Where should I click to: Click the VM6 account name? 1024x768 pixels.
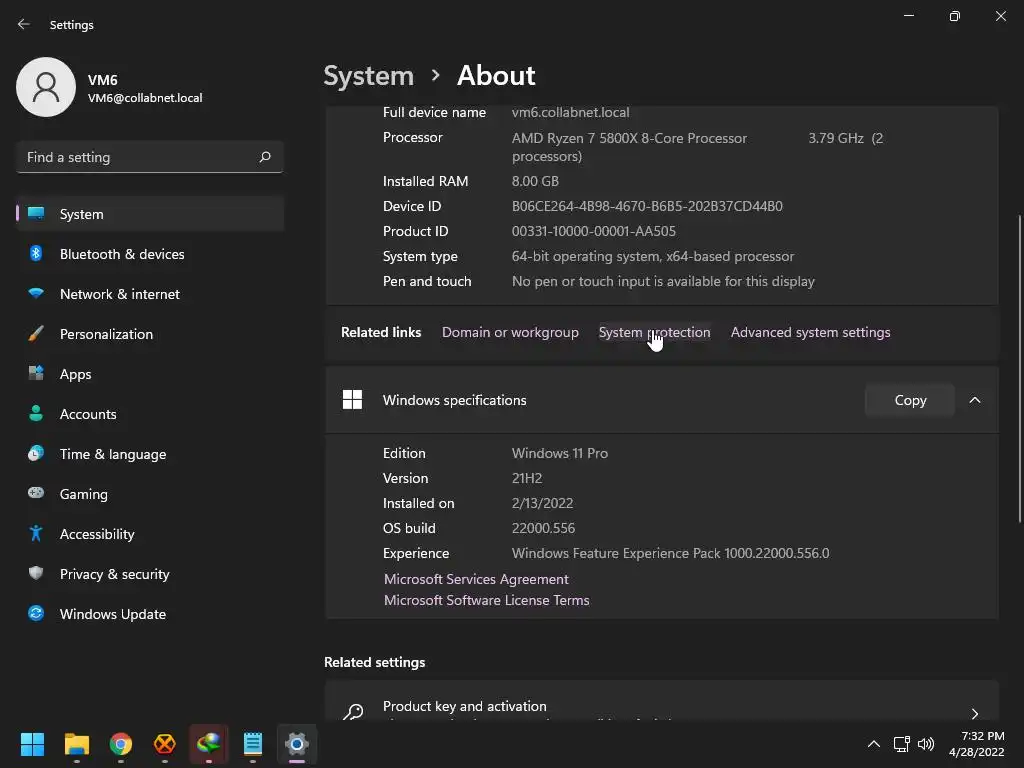coord(103,80)
